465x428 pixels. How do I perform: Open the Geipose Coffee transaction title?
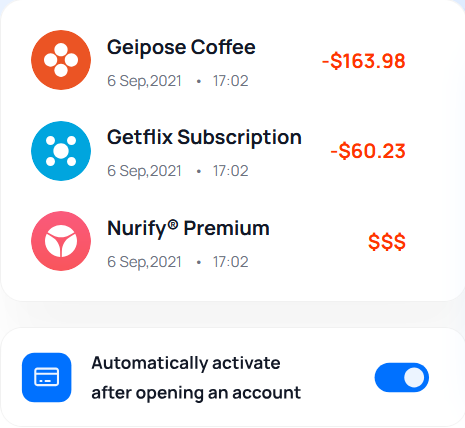point(181,47)
